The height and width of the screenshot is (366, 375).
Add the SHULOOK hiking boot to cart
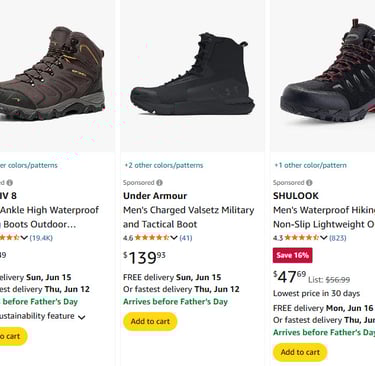pyautogui.click(x=300, y=352)
